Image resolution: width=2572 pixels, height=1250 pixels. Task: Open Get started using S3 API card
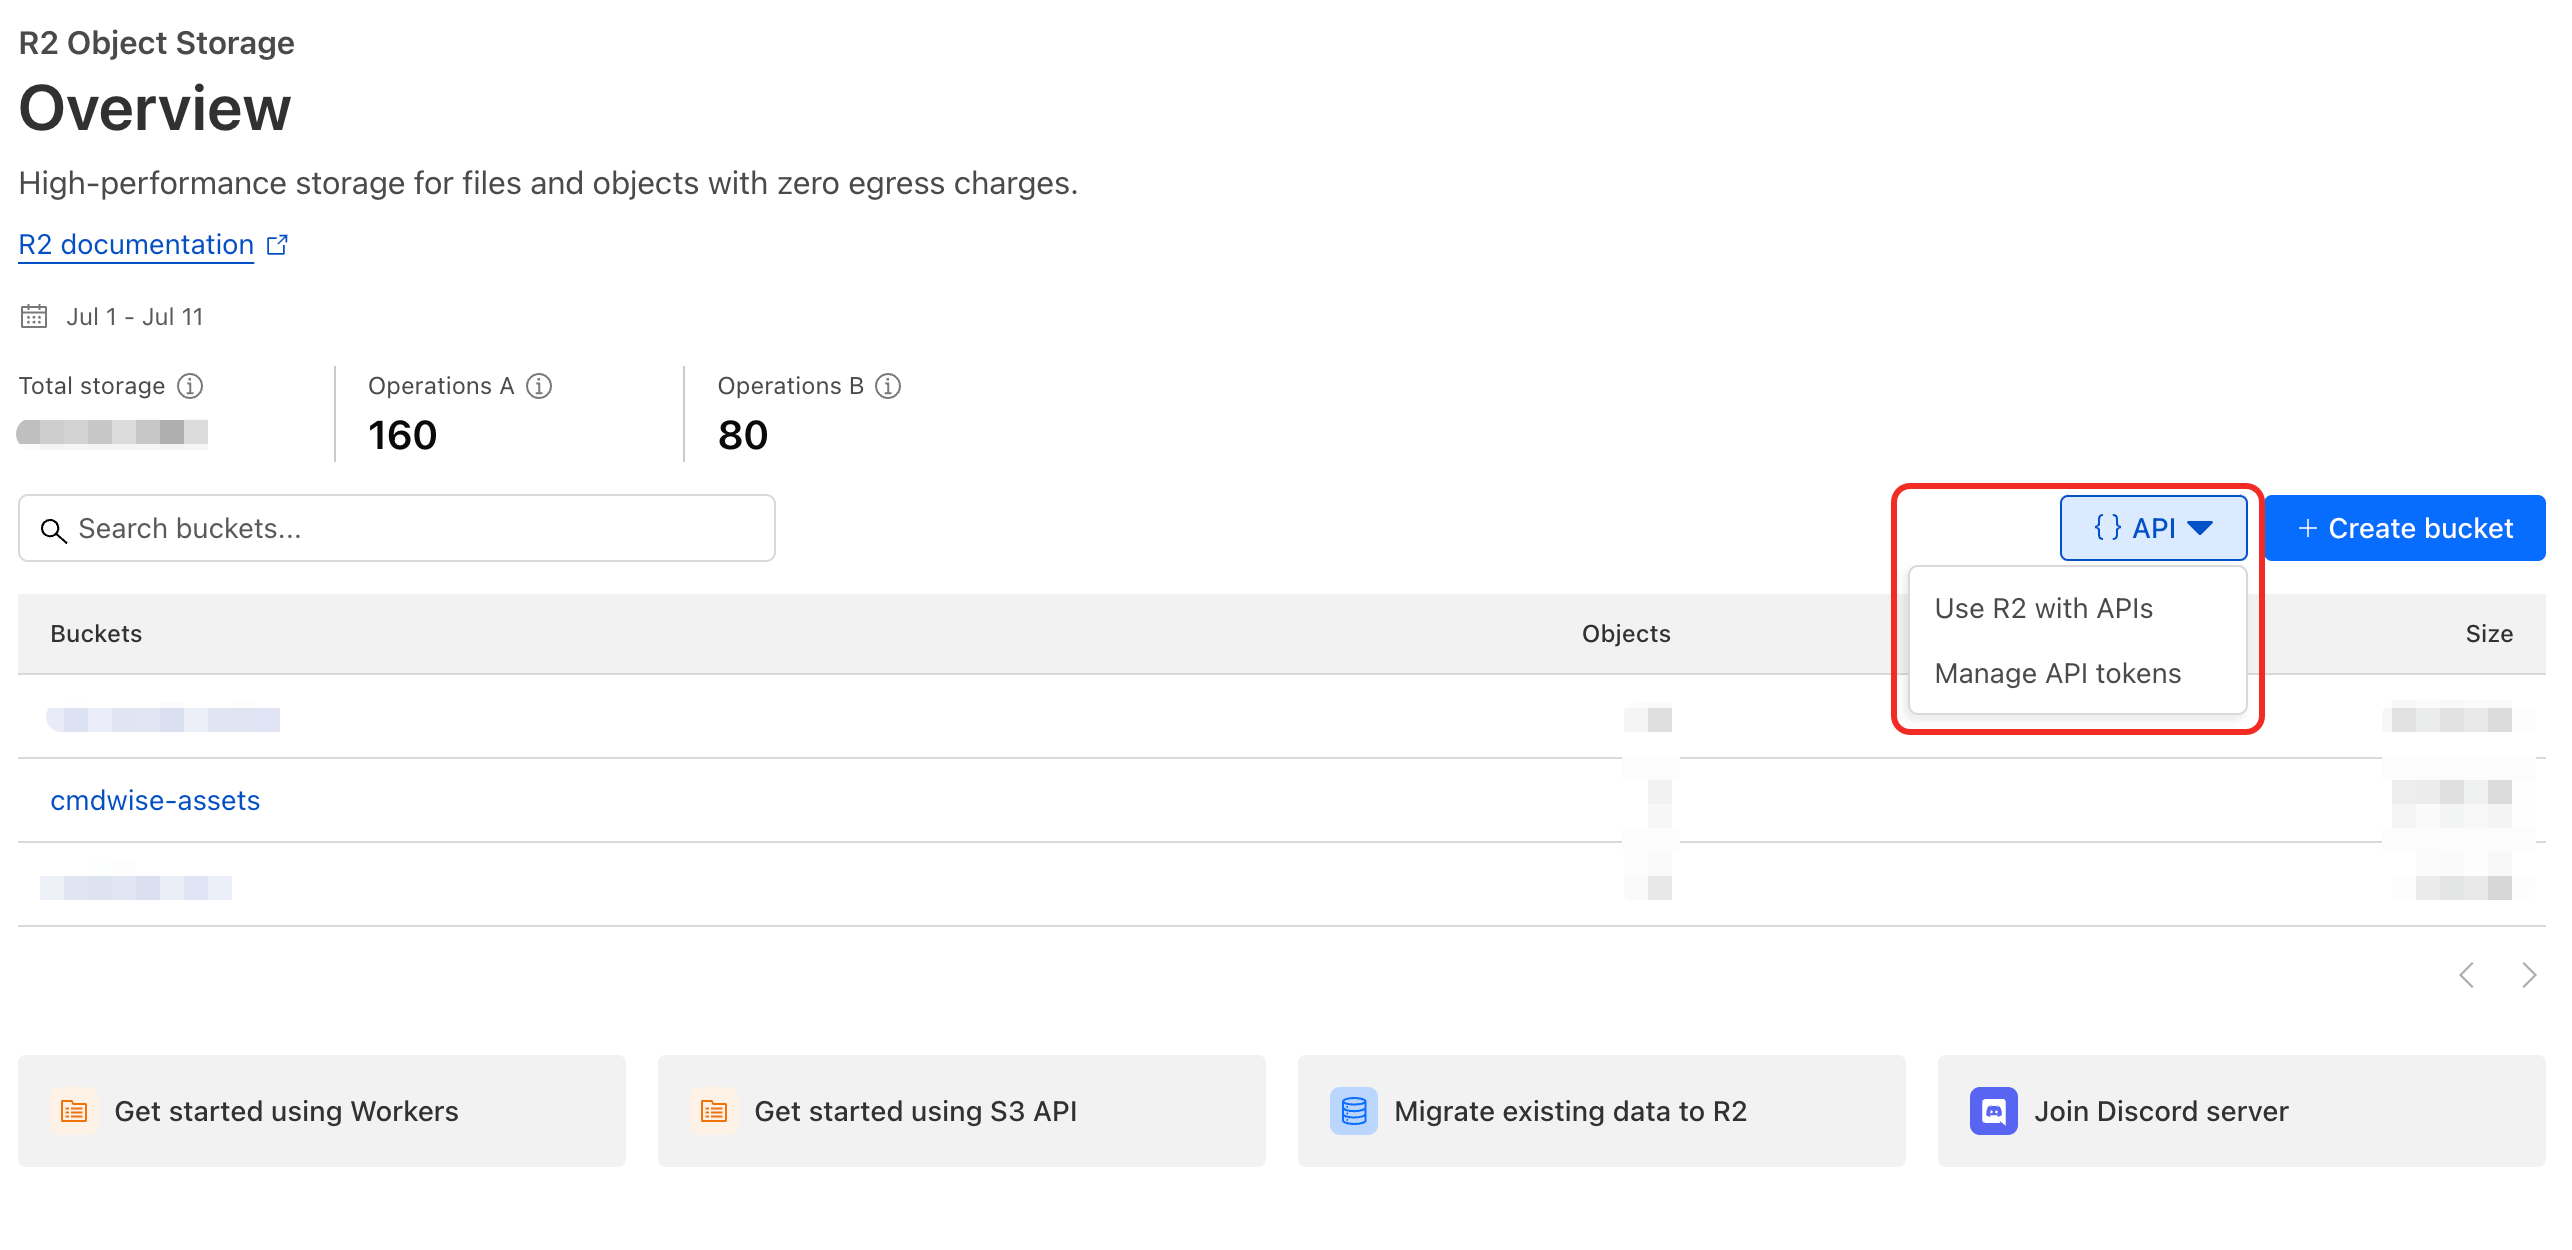pos(962,1111)
